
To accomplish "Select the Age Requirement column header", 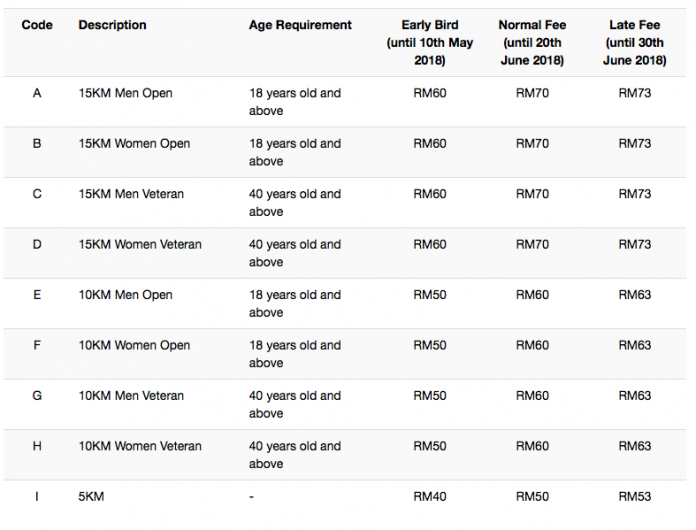I will tap(300, 25).
